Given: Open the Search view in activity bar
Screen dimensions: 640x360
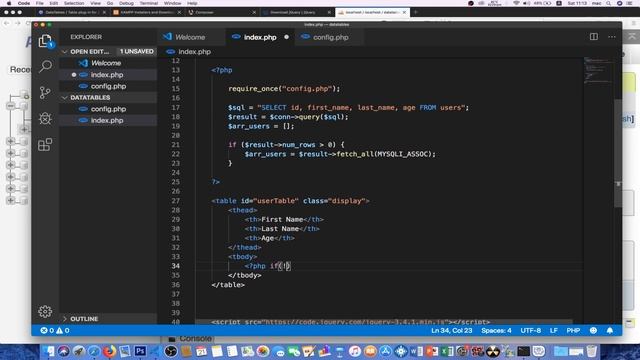Looking at the screenshot, I should 45,66.
